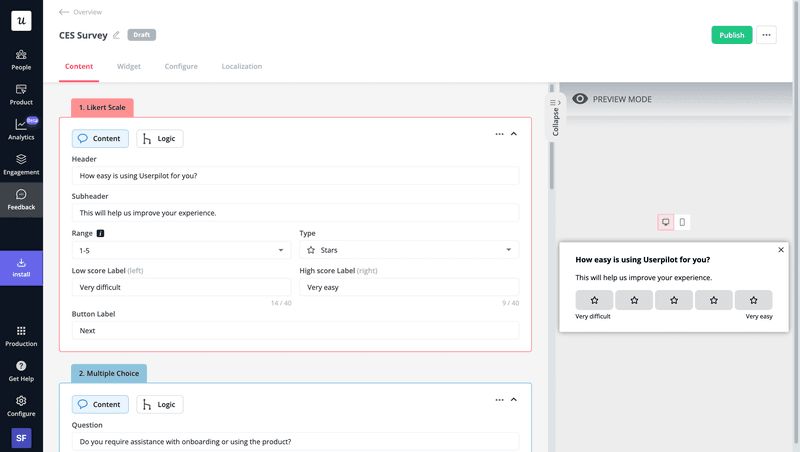Click the pencil icon beside CES Survey
The width and height of the screenshot is (800, 452).
[x=116, y=35]
